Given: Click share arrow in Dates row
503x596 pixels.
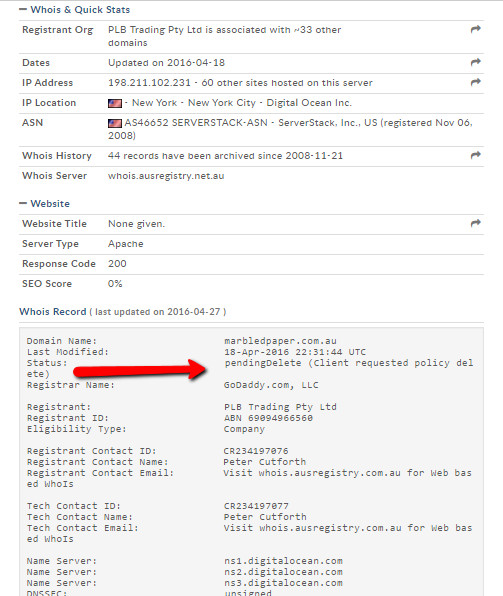Looking at the screenshot, I should pos(476,62).
